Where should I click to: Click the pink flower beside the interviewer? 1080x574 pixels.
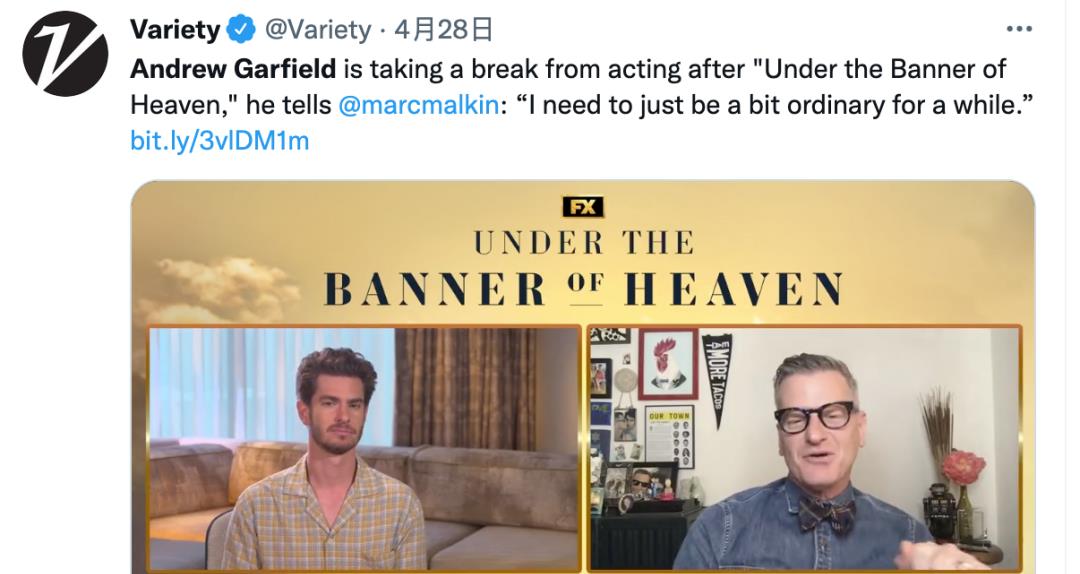pyautogui.click(x=963, y=467)
